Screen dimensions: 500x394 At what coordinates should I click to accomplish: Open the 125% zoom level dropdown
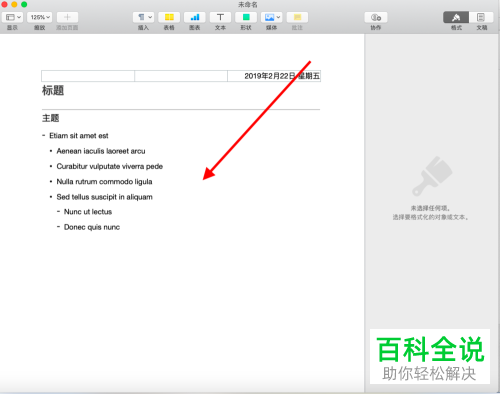pyautogui.click(x=39, y=17)
